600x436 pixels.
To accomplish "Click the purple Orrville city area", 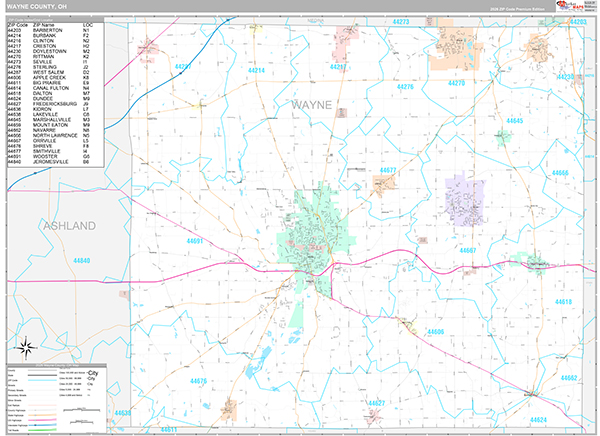I will click(465, 201).
